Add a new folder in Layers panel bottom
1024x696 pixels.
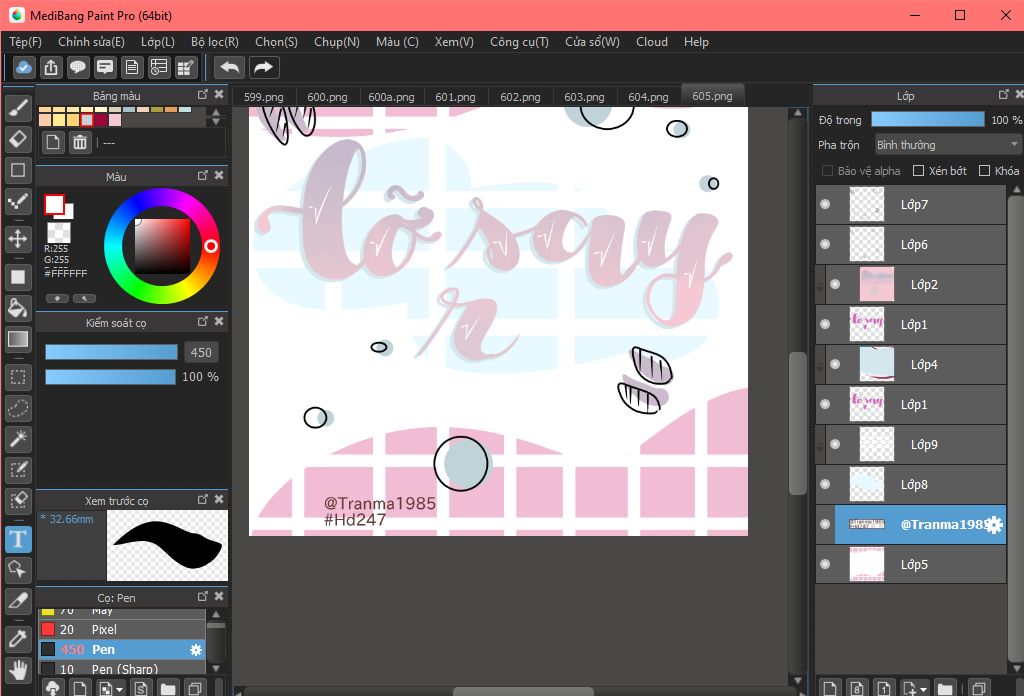pyautogui.click(x=944, y=688)
